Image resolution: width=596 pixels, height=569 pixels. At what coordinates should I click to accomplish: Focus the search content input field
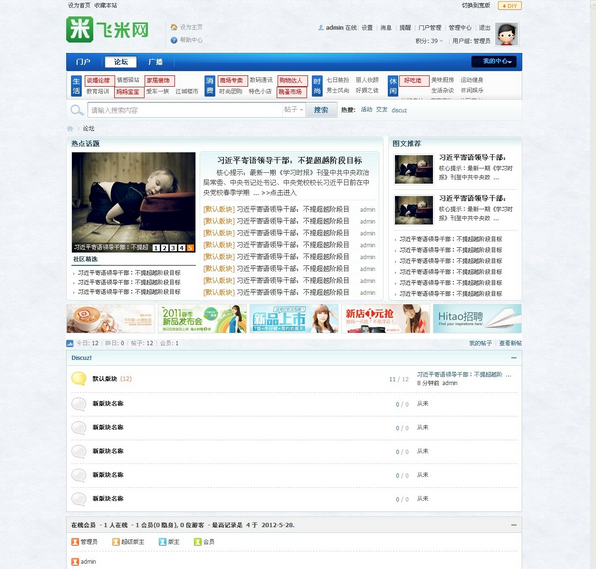pyautogui.click(x=185, y=110)
